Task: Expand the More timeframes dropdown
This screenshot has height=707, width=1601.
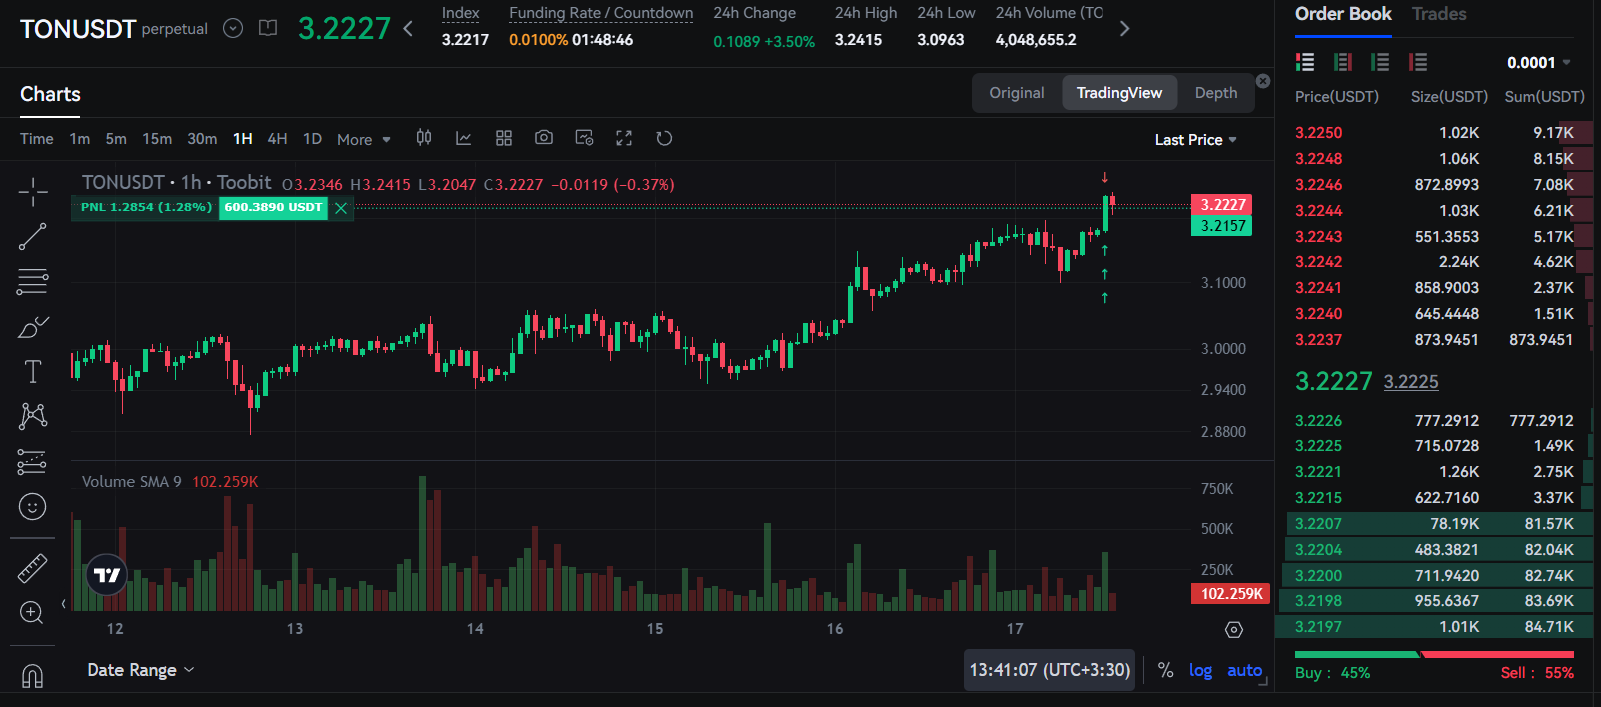Action: 364,140
